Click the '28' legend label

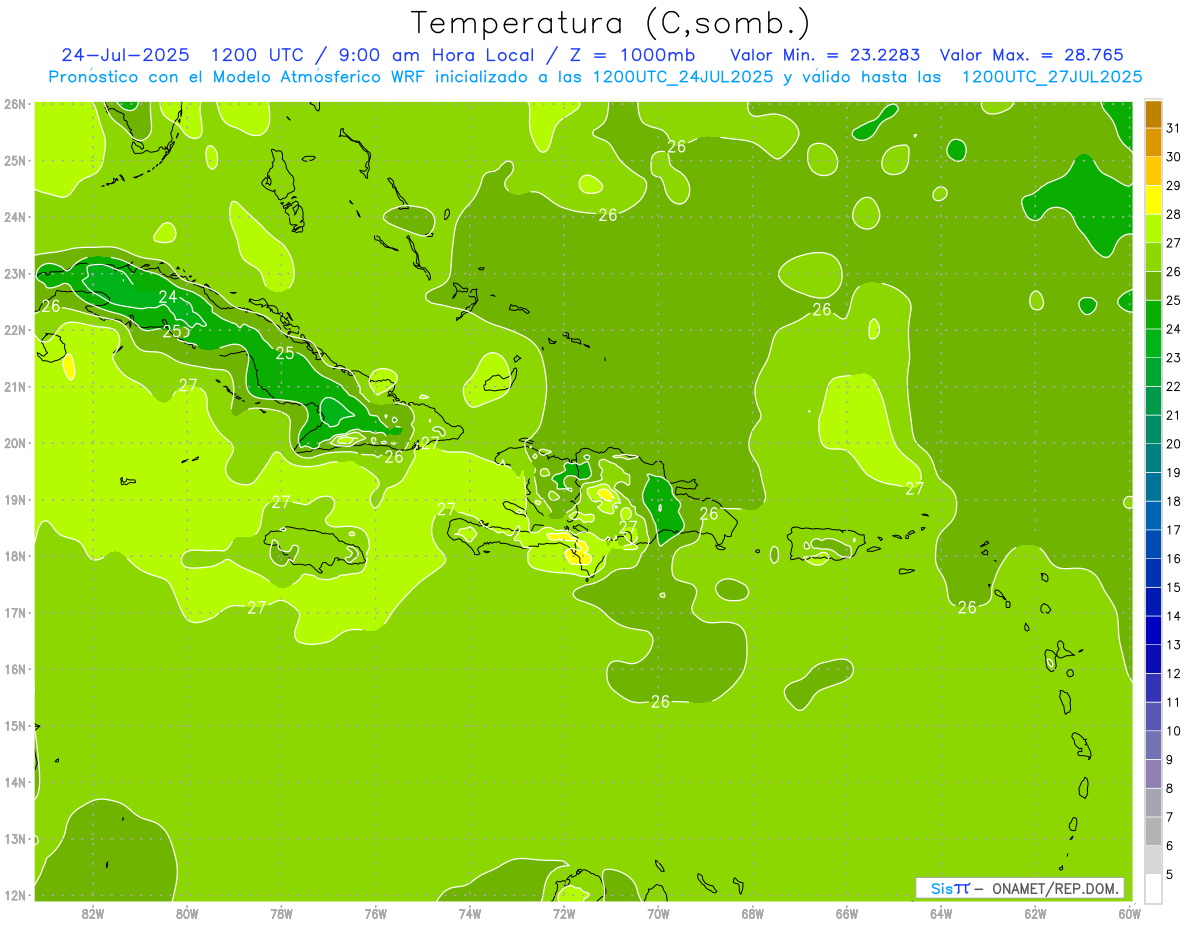(1173, 214)
